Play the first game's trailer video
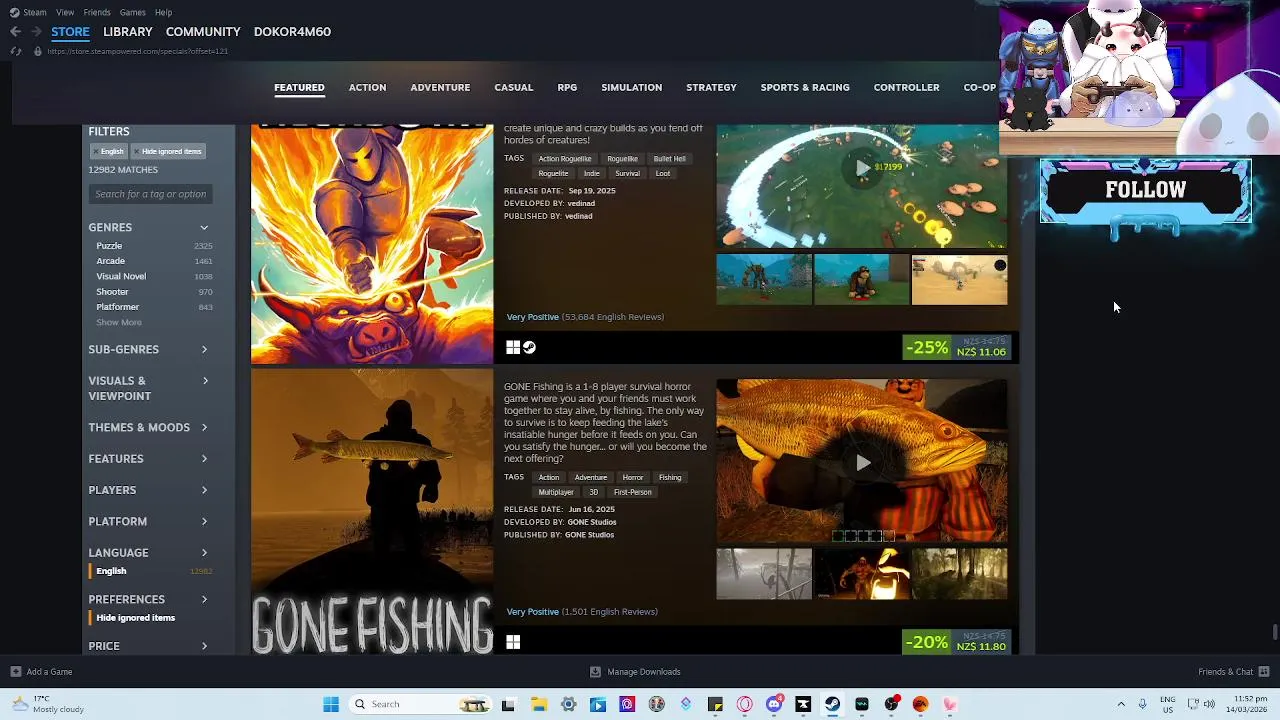Screen dimensions: 1280x720 pos(862,168)
